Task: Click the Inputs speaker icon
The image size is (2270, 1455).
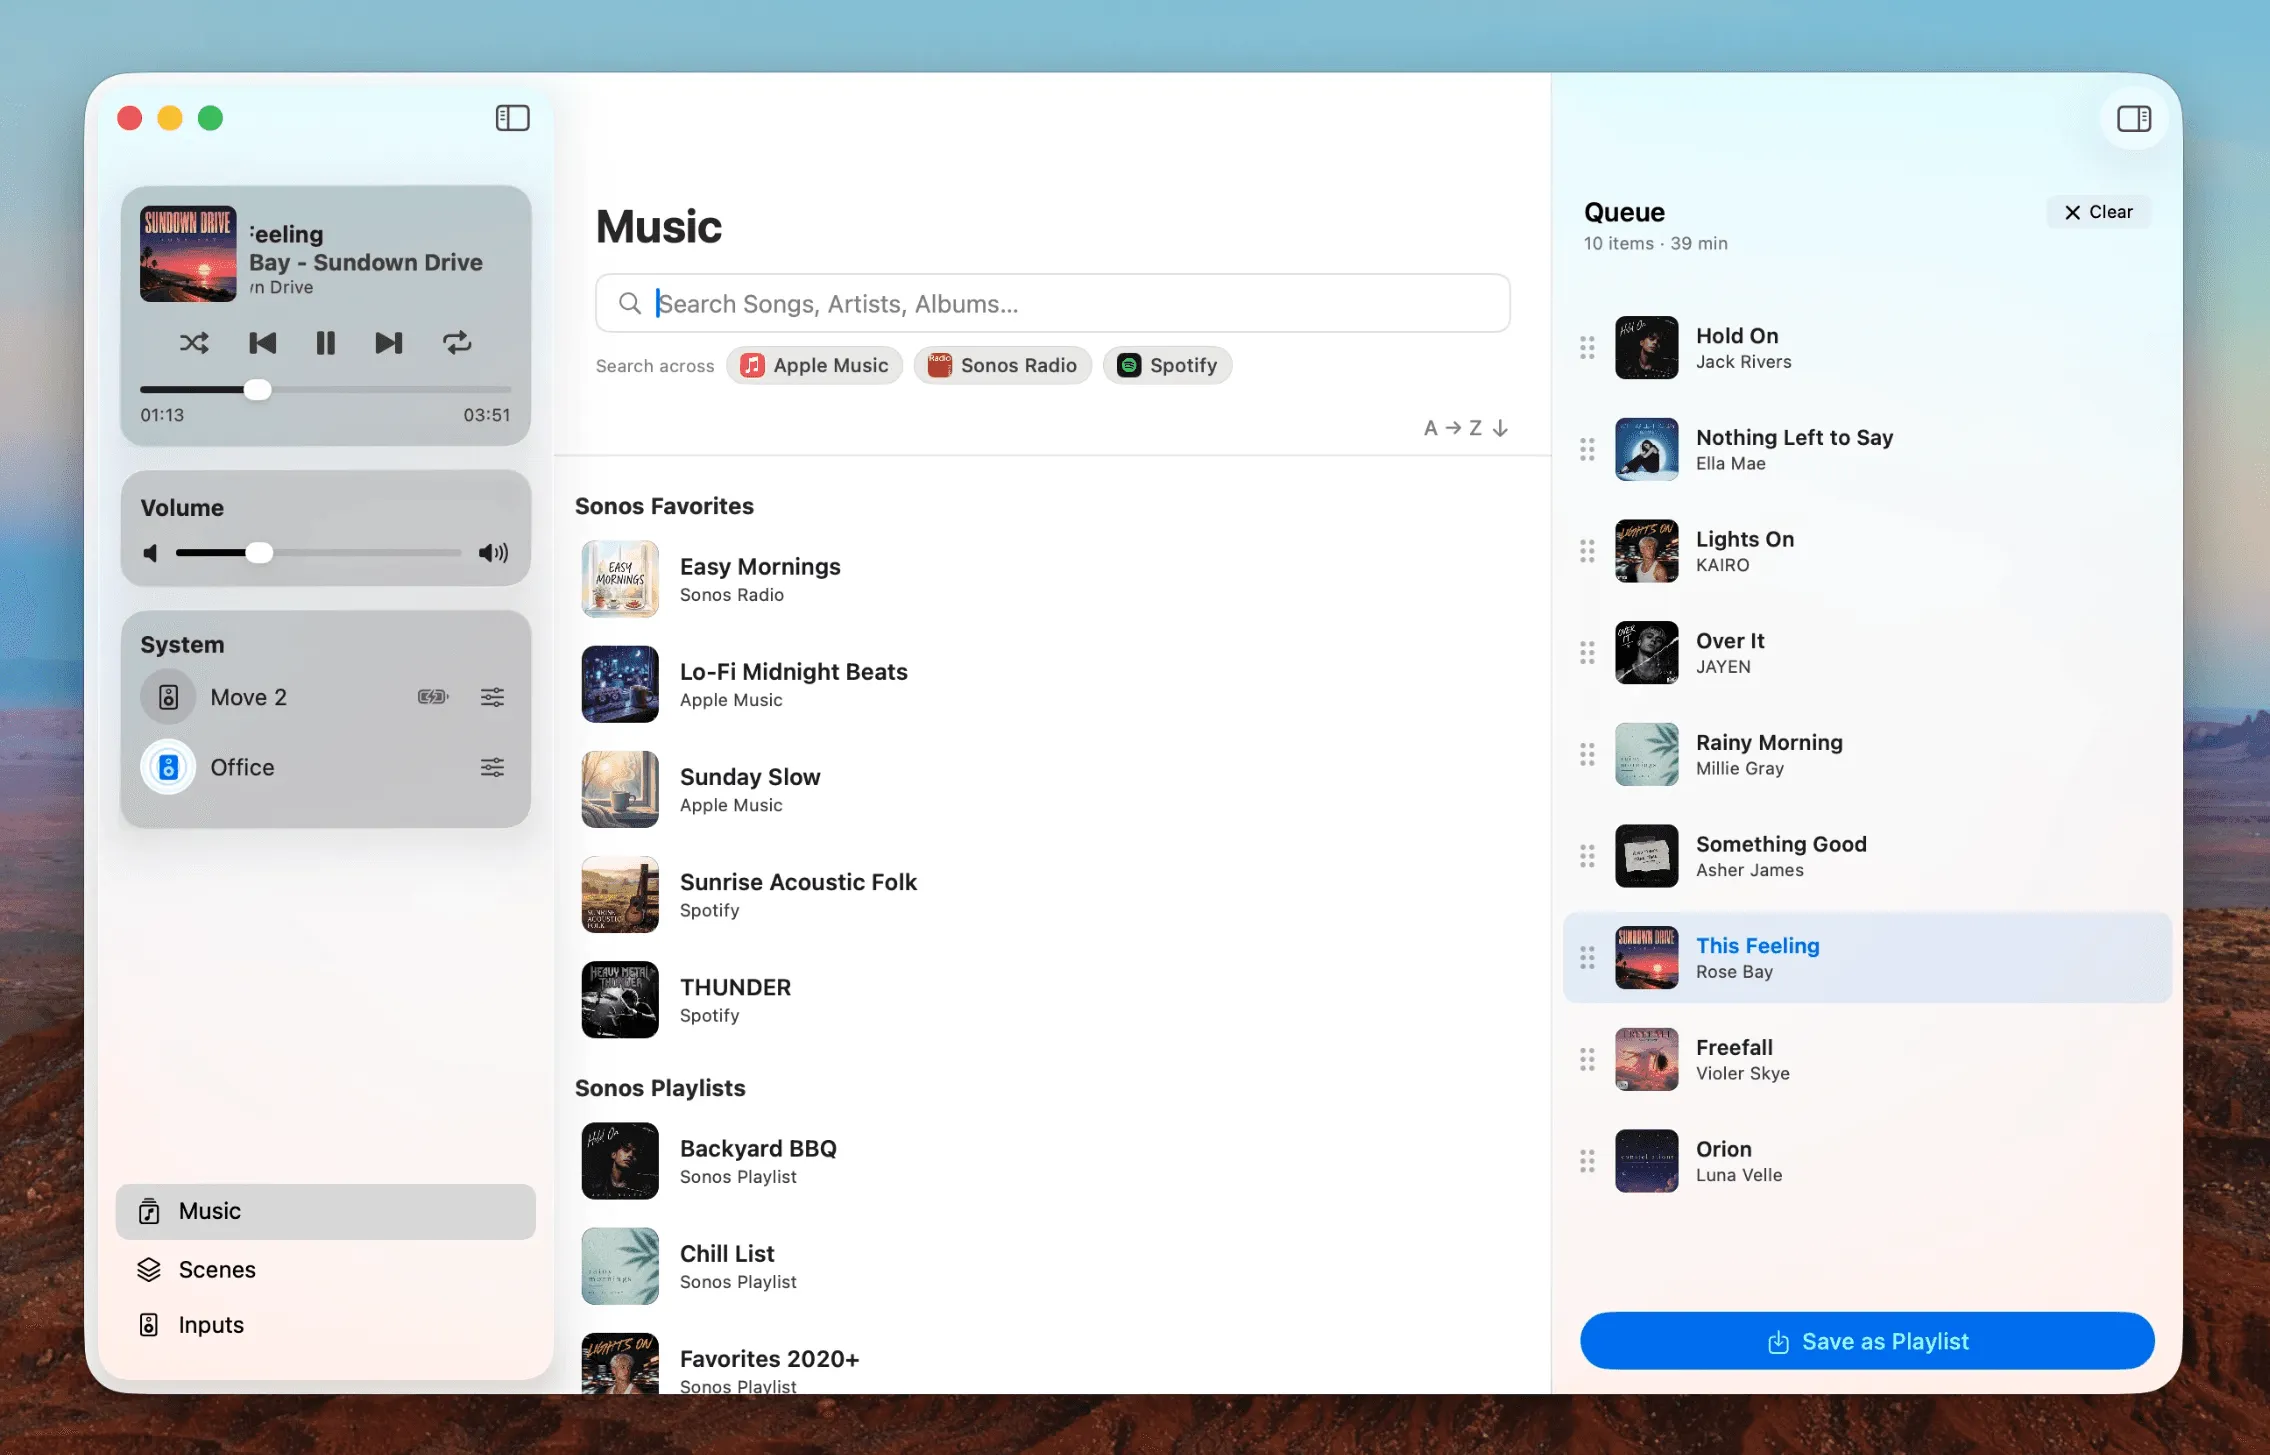Action: tap(149, 1325)
